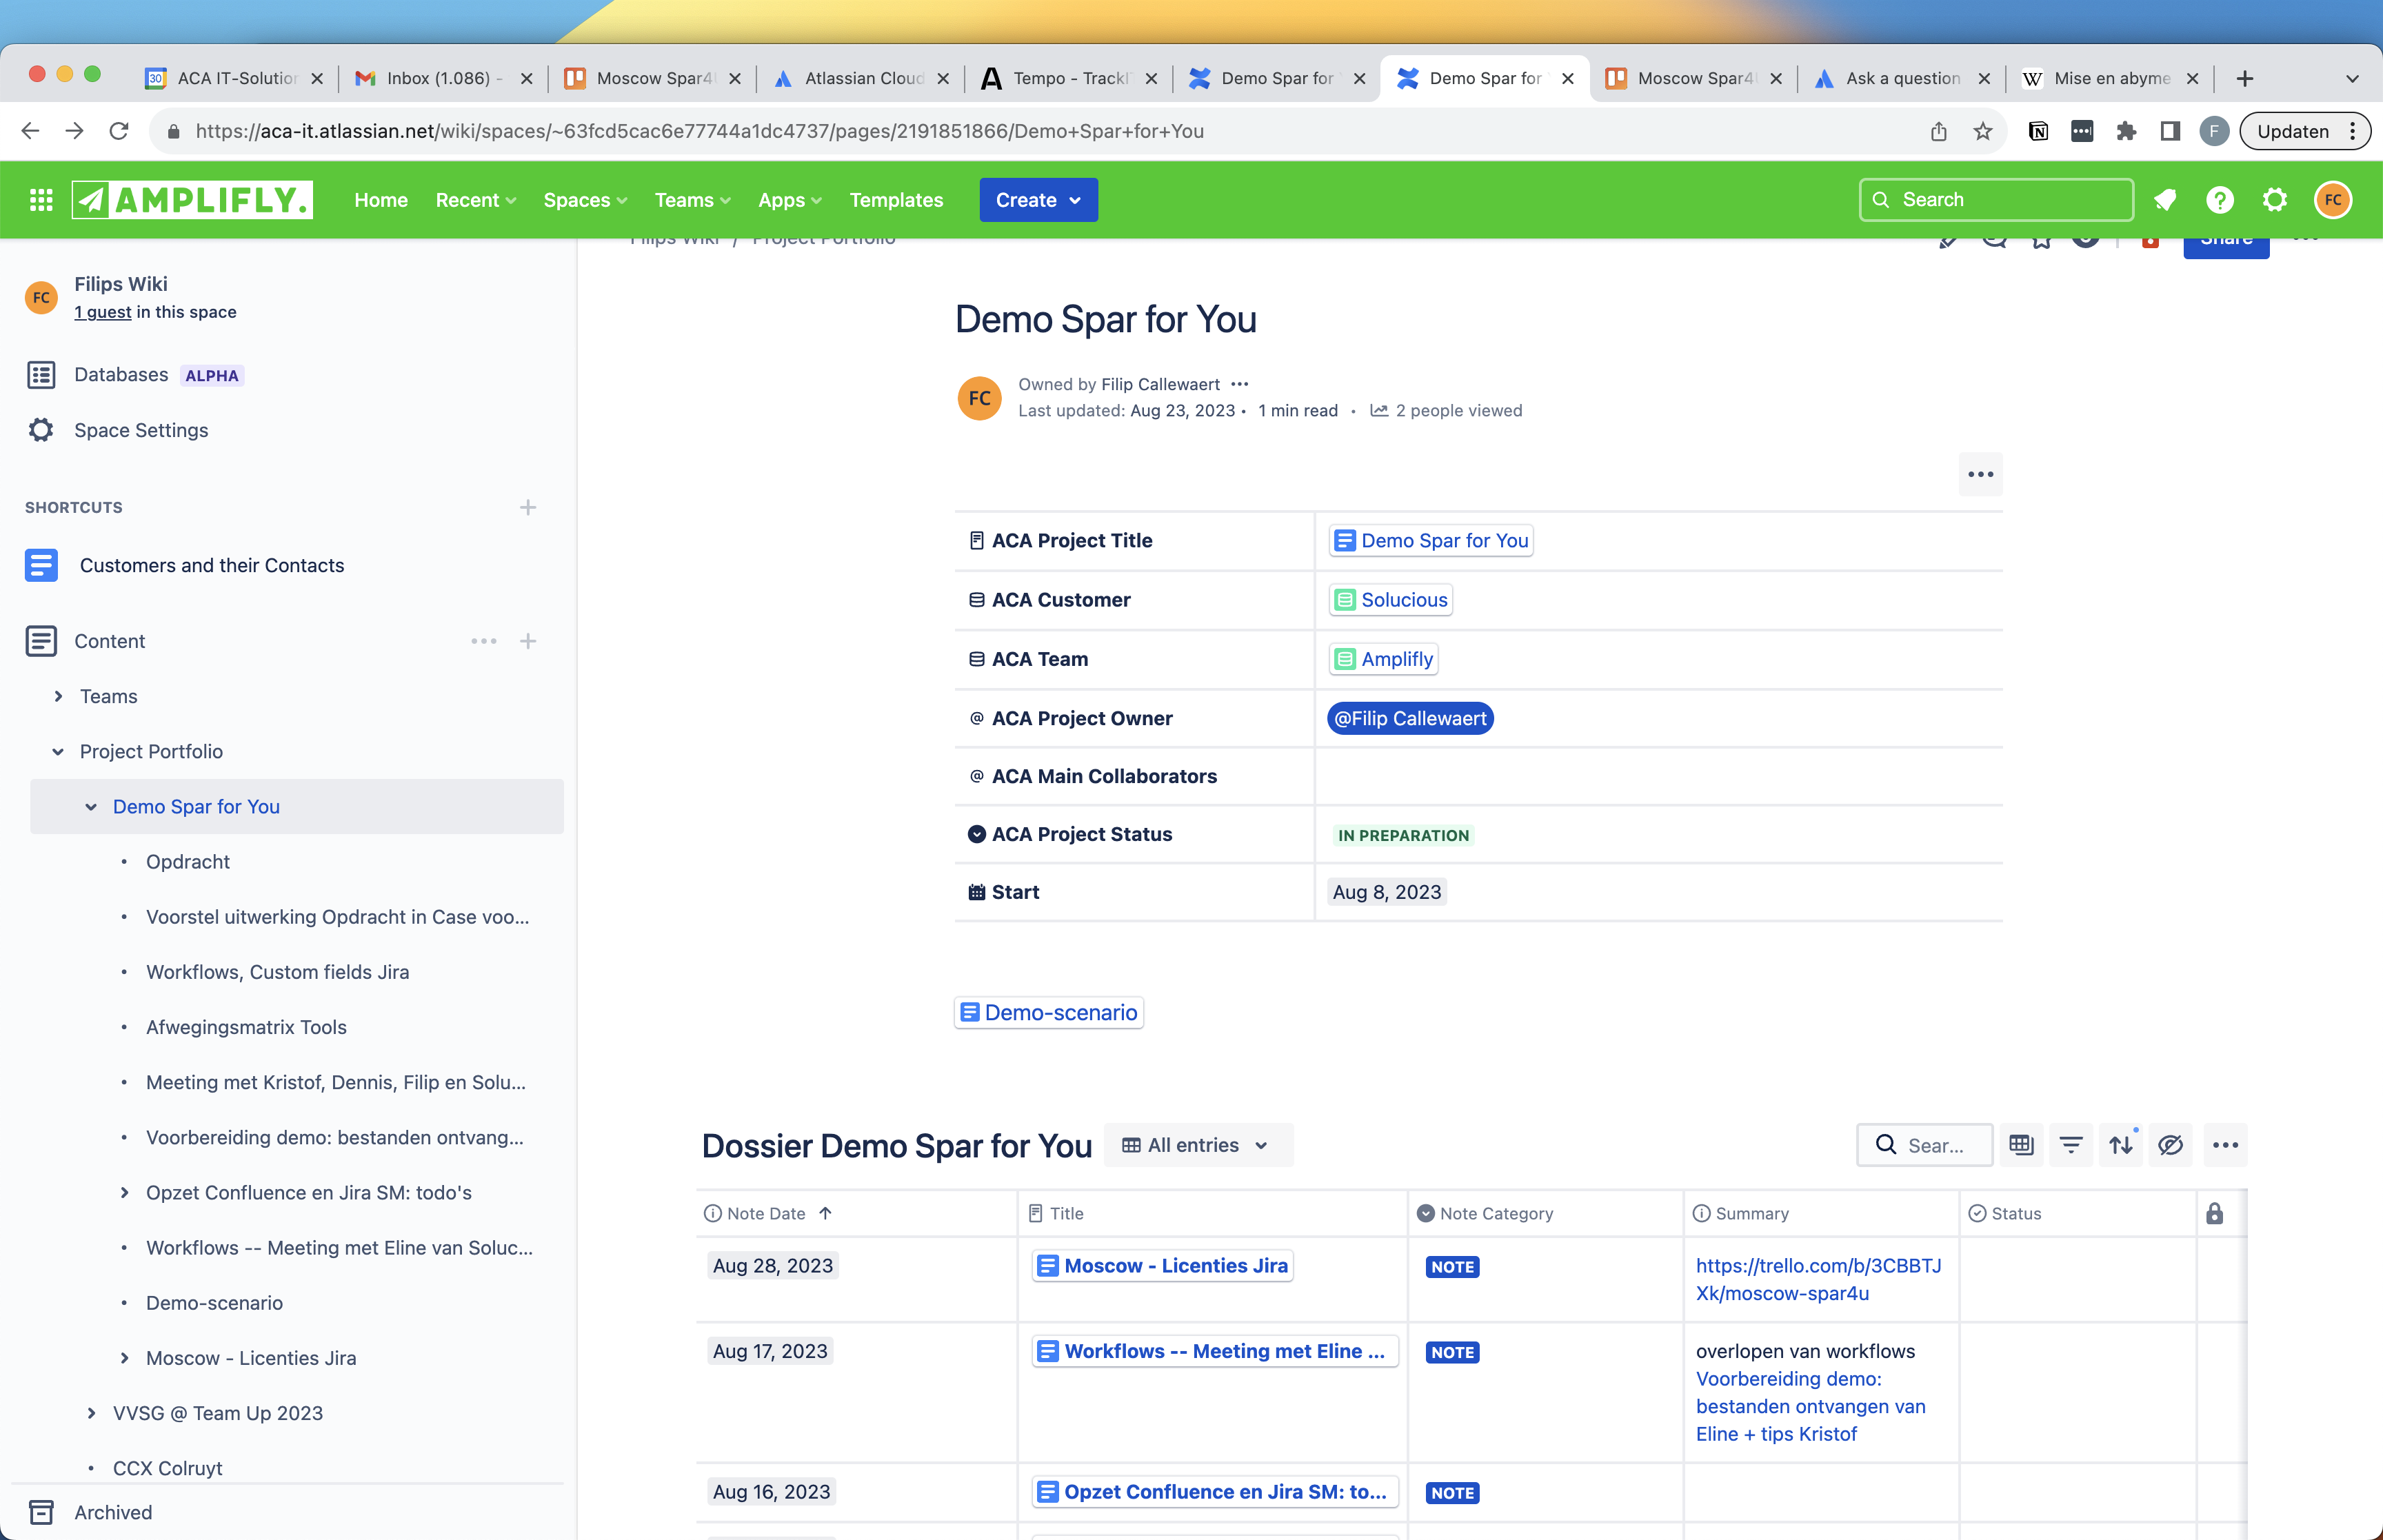The width and height of the screenshot is (2383, 1540).
Task: Open Moscow - Licenties Jira title in table
Action: pyautogui.click(x=1162, y=1265)
